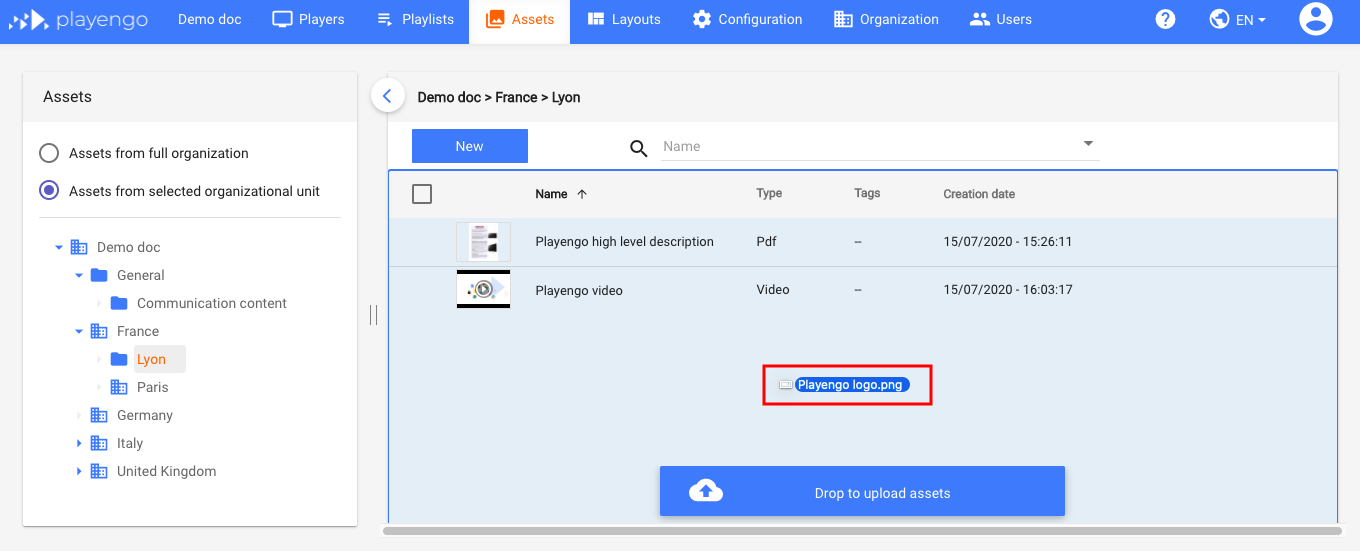Collapse the Demo doc tree node

[59, 247]
